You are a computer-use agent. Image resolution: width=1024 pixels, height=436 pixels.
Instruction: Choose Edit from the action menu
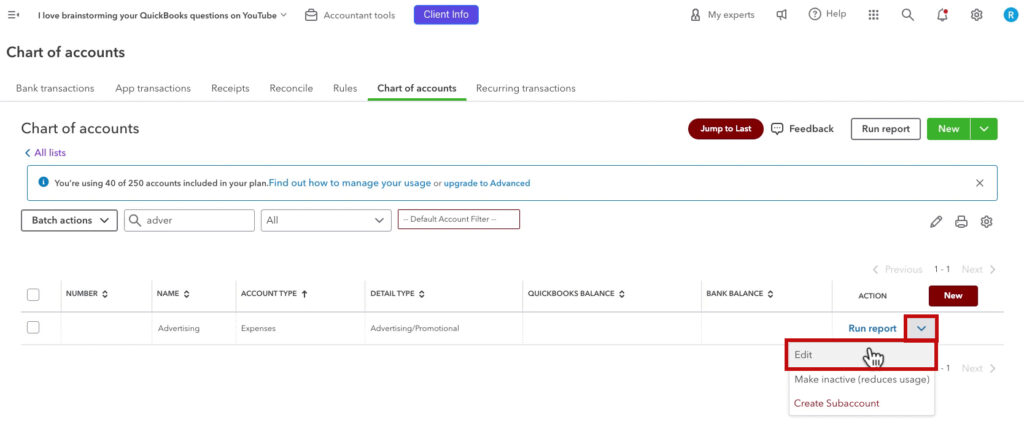coord(862,355)
